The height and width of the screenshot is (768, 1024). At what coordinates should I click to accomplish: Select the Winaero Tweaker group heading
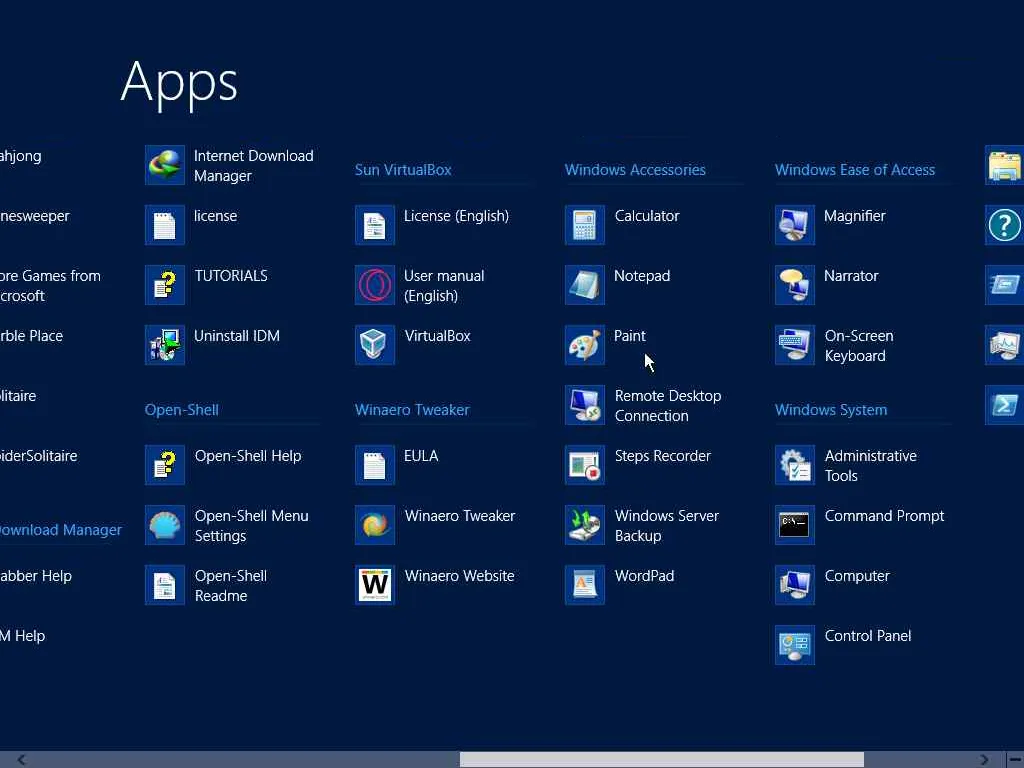click(412, 410)
